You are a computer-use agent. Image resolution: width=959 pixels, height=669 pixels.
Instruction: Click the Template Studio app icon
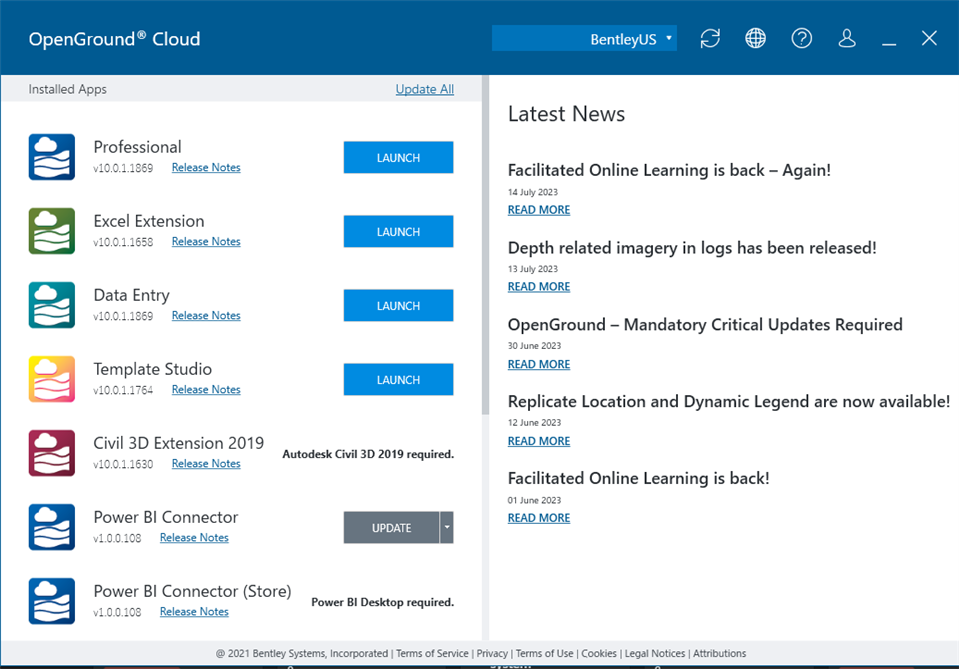(52, 379)
